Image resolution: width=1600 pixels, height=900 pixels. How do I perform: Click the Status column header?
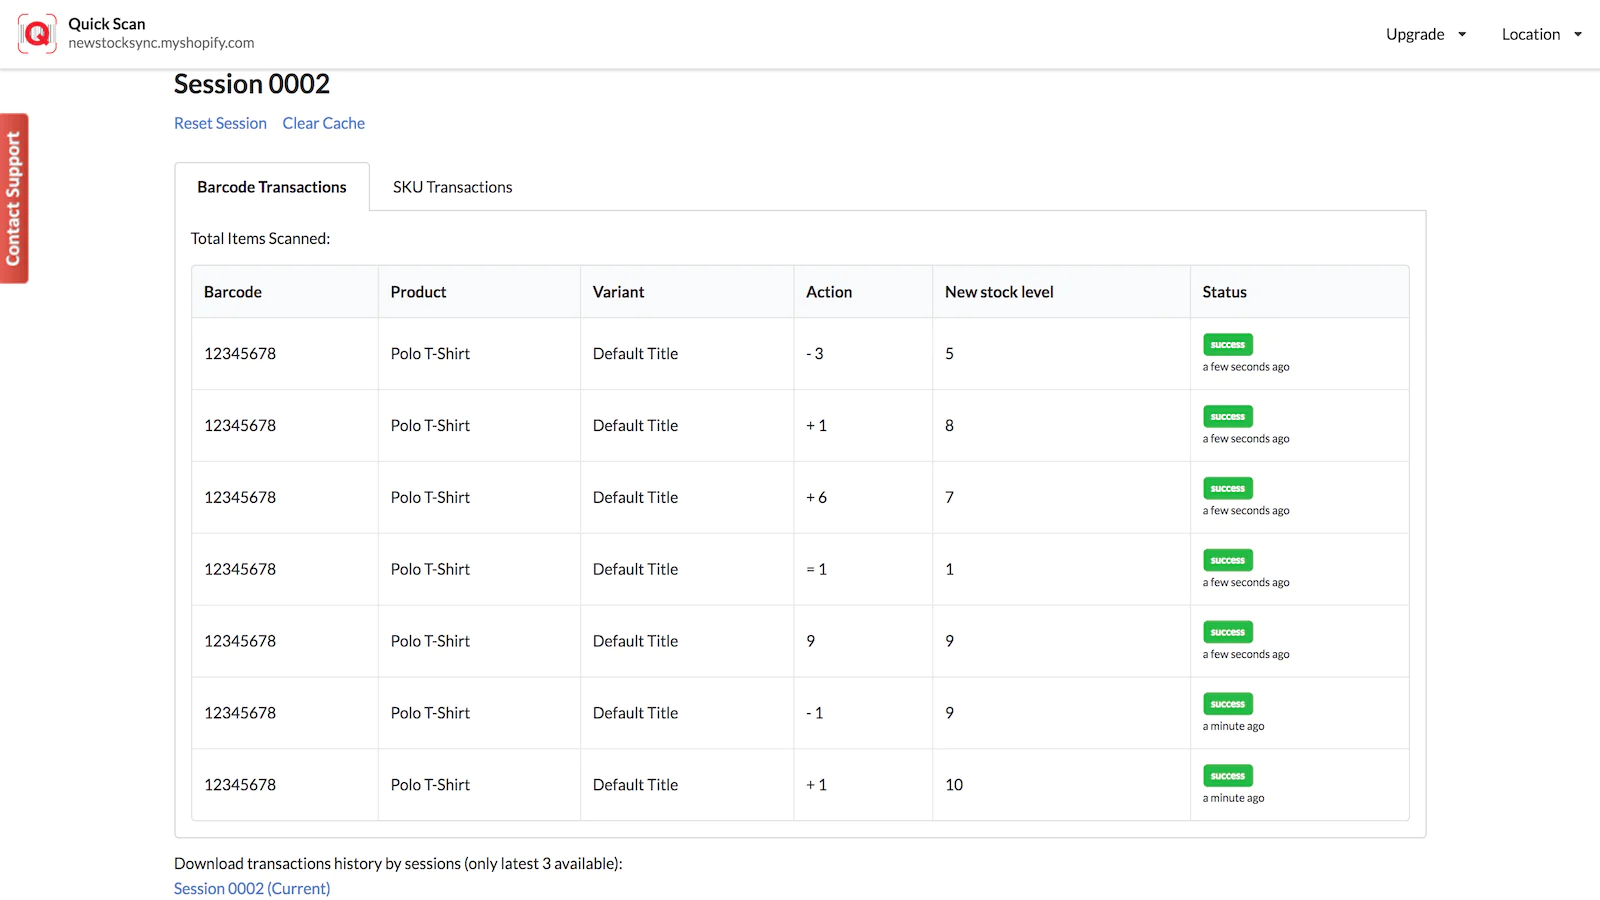coord(1224,292)
